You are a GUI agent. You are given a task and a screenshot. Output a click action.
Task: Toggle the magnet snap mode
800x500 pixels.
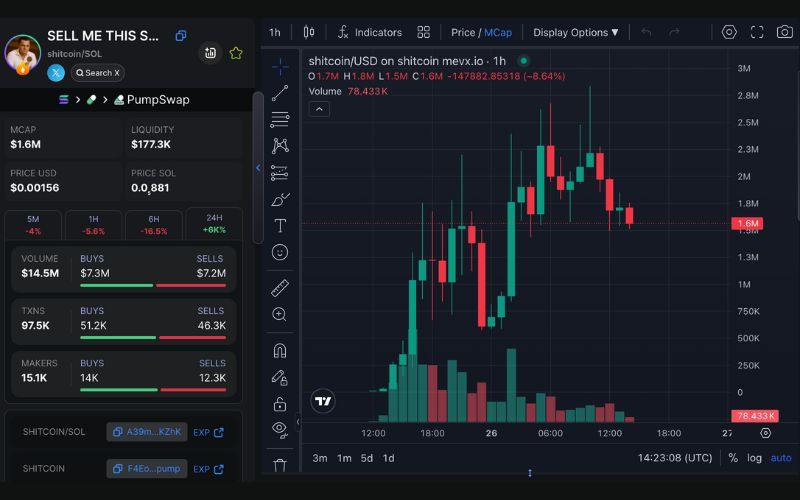280,351
